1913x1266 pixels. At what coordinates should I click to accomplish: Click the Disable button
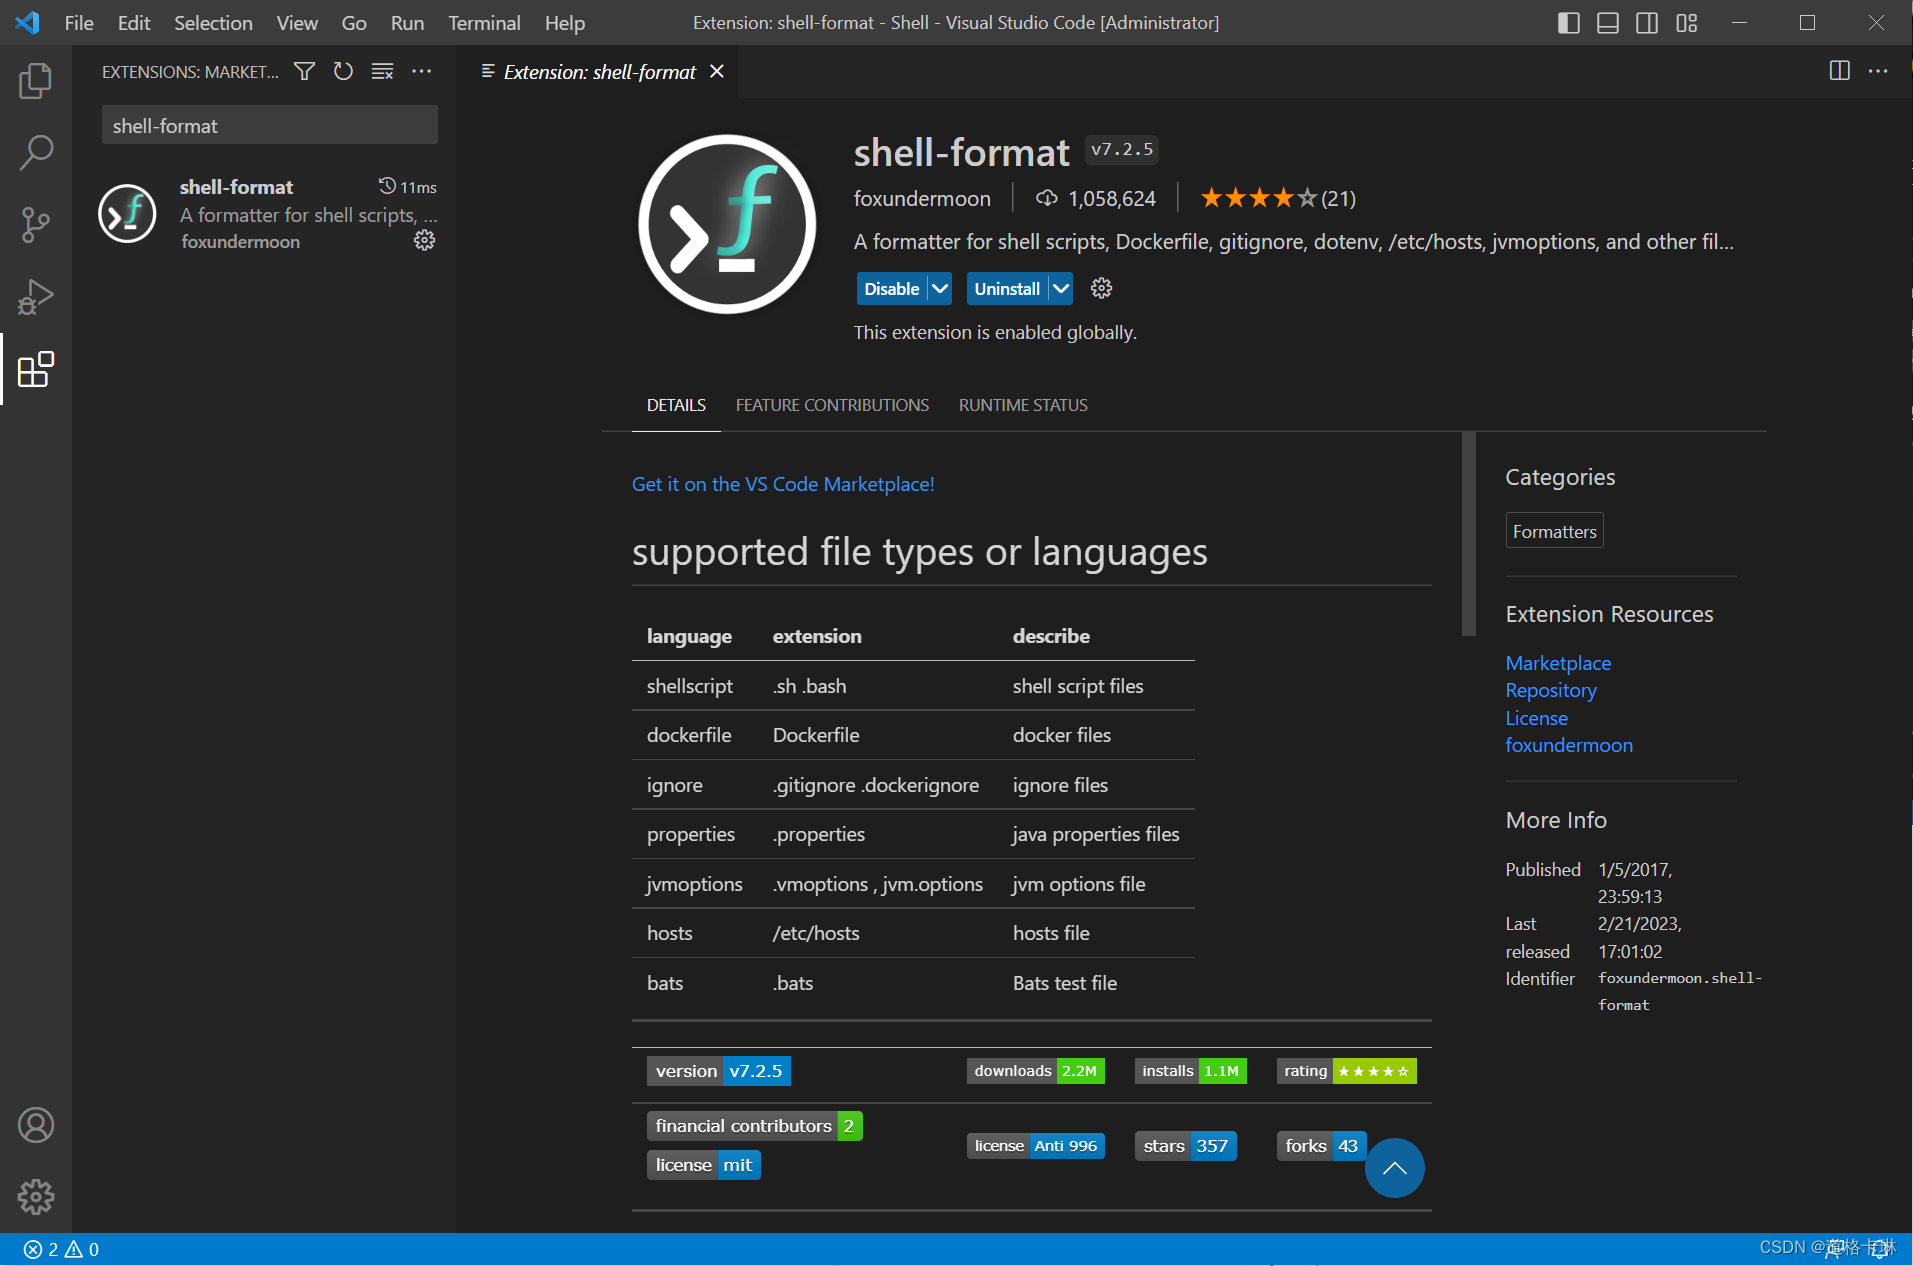coord(891,288)
